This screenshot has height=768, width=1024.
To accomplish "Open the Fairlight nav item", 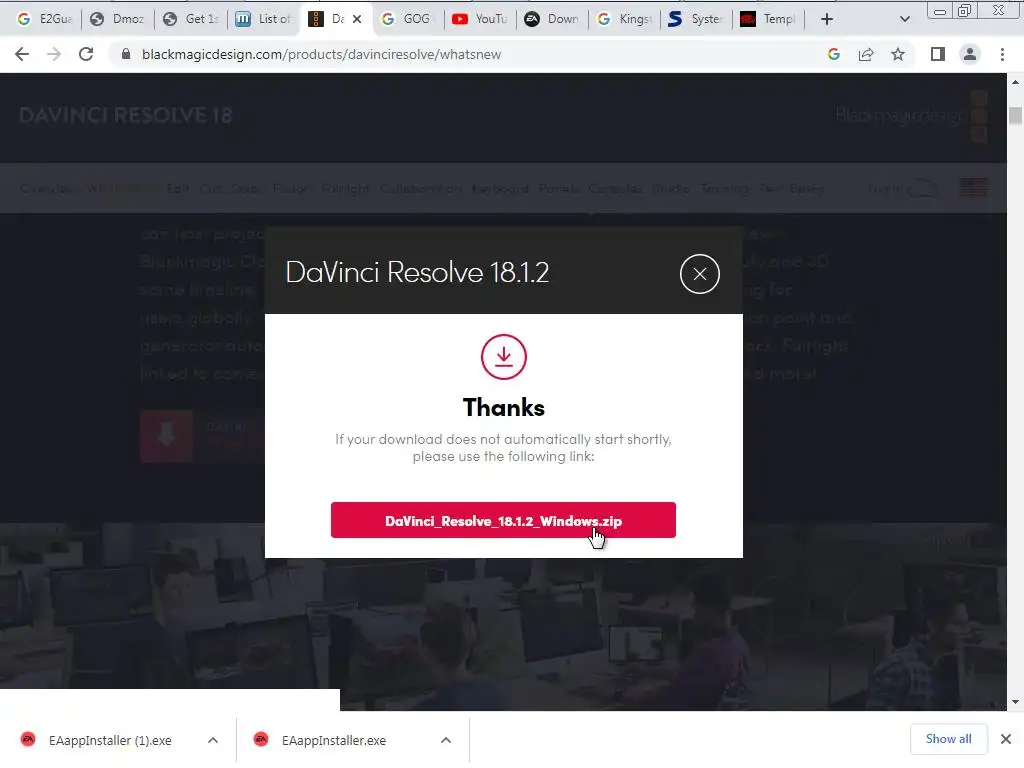I will point(345,189).
